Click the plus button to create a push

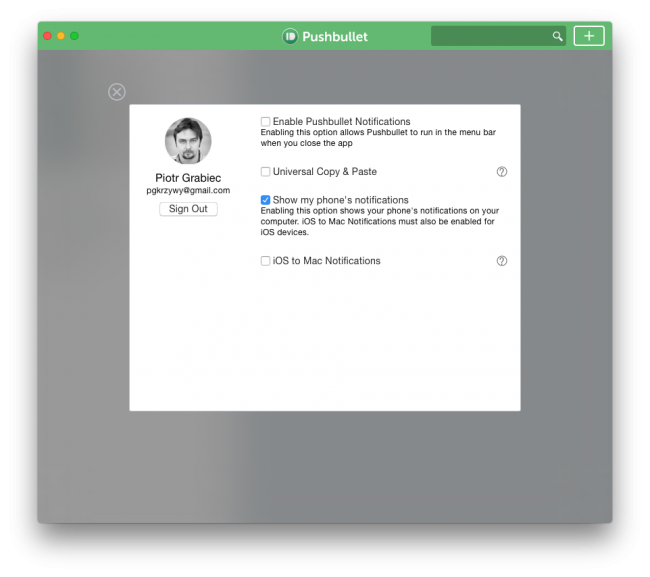point(589,36)
